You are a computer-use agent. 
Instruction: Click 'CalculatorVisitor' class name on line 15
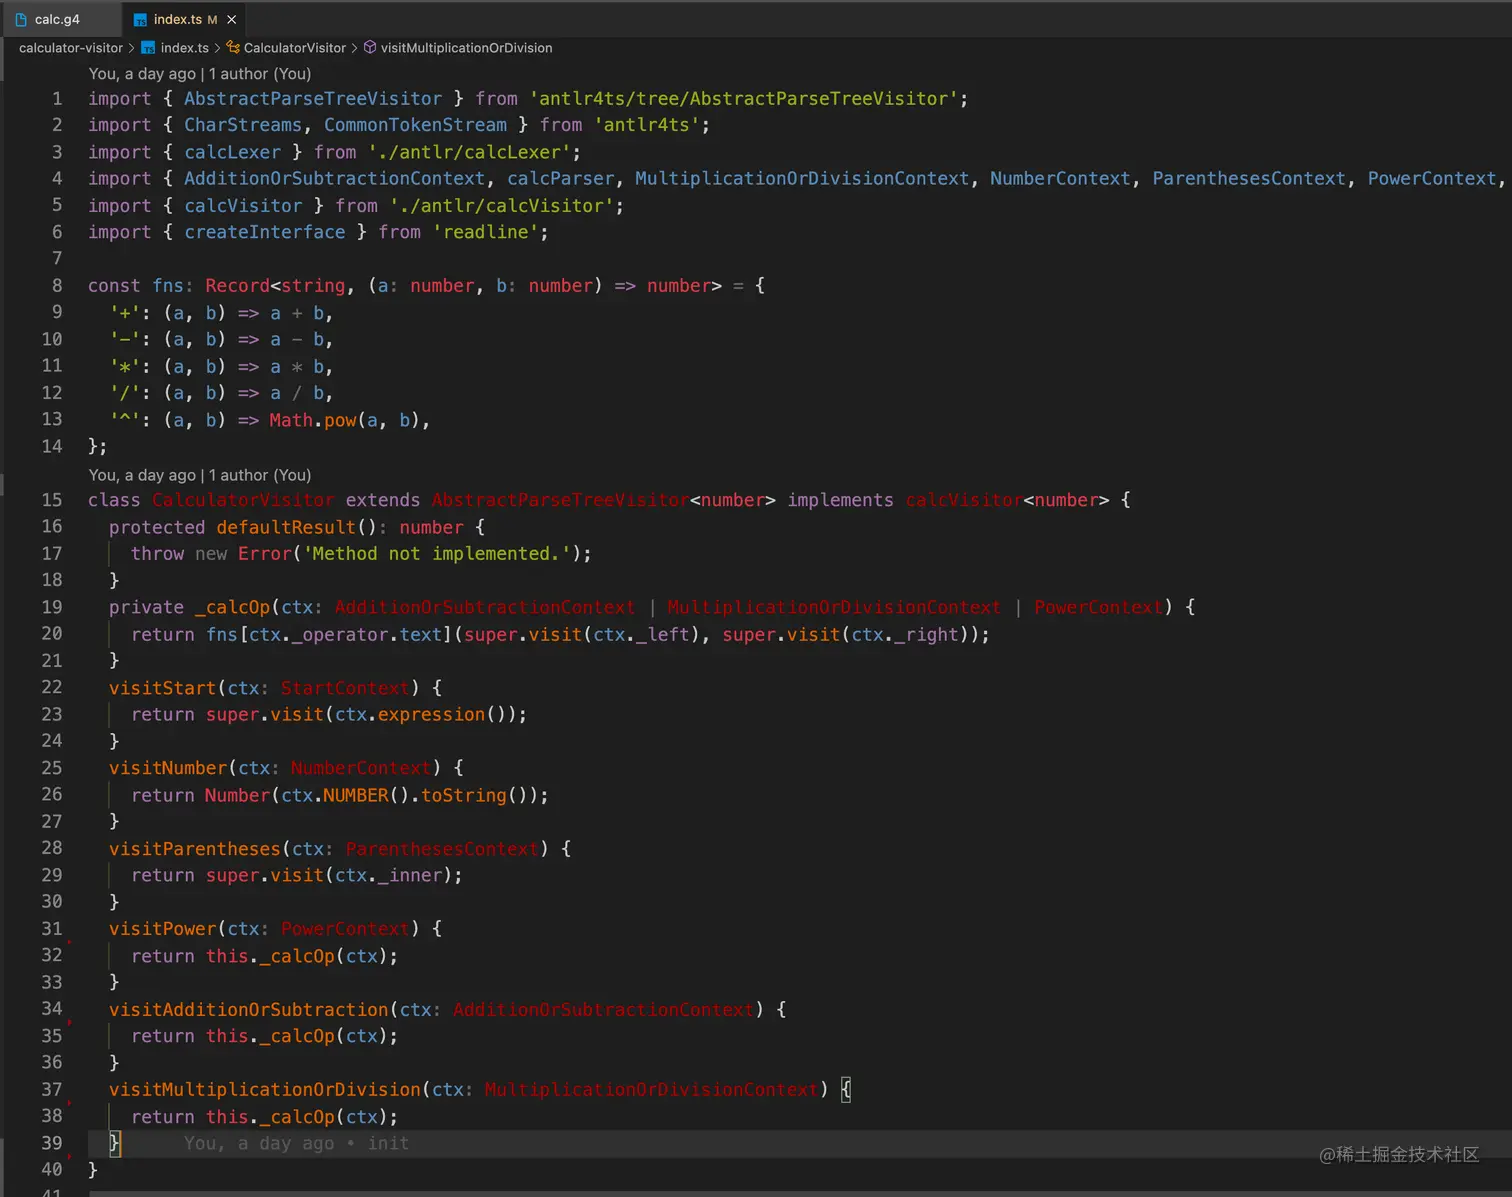[243, 500]
